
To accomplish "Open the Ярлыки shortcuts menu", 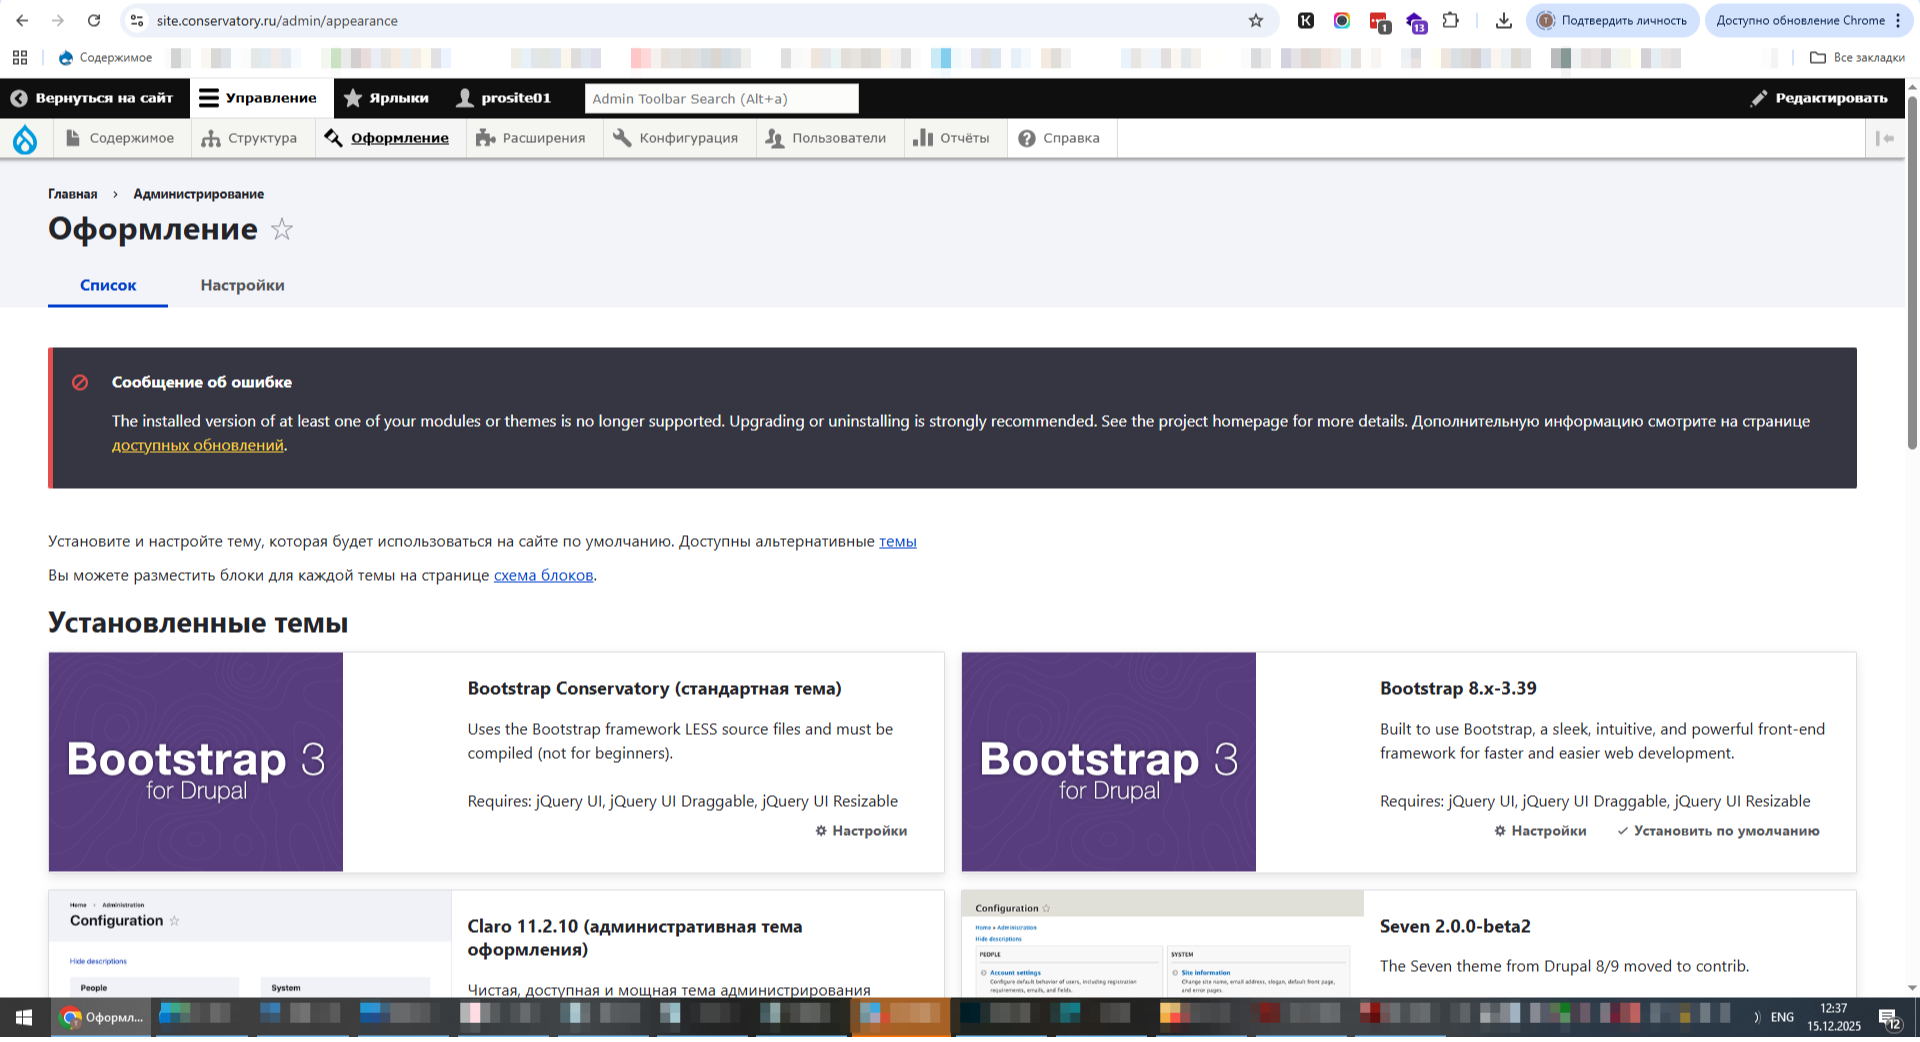I will click(386, 98).
